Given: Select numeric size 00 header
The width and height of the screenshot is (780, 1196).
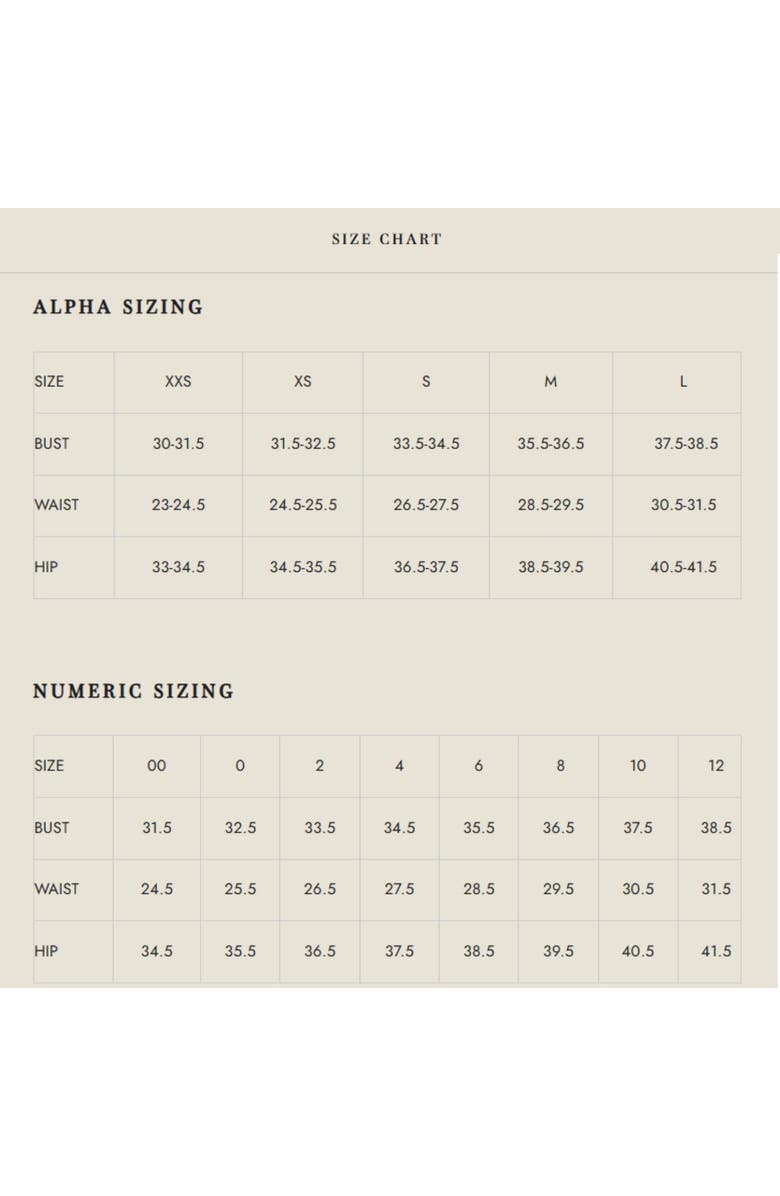Looking at the screenshot, I should click(x=156, y=766).
